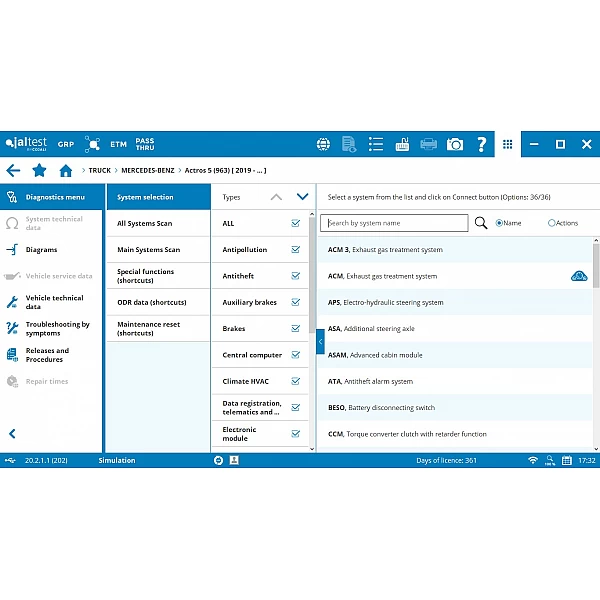This screenshot has width=600, height=600.
Task: Open the PASS THRU mode
Action: pyautogui.click(x=145, y=144)
